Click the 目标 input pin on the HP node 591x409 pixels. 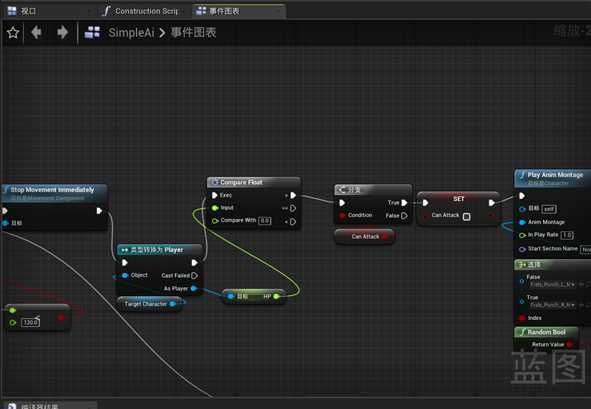pos(231,297)
